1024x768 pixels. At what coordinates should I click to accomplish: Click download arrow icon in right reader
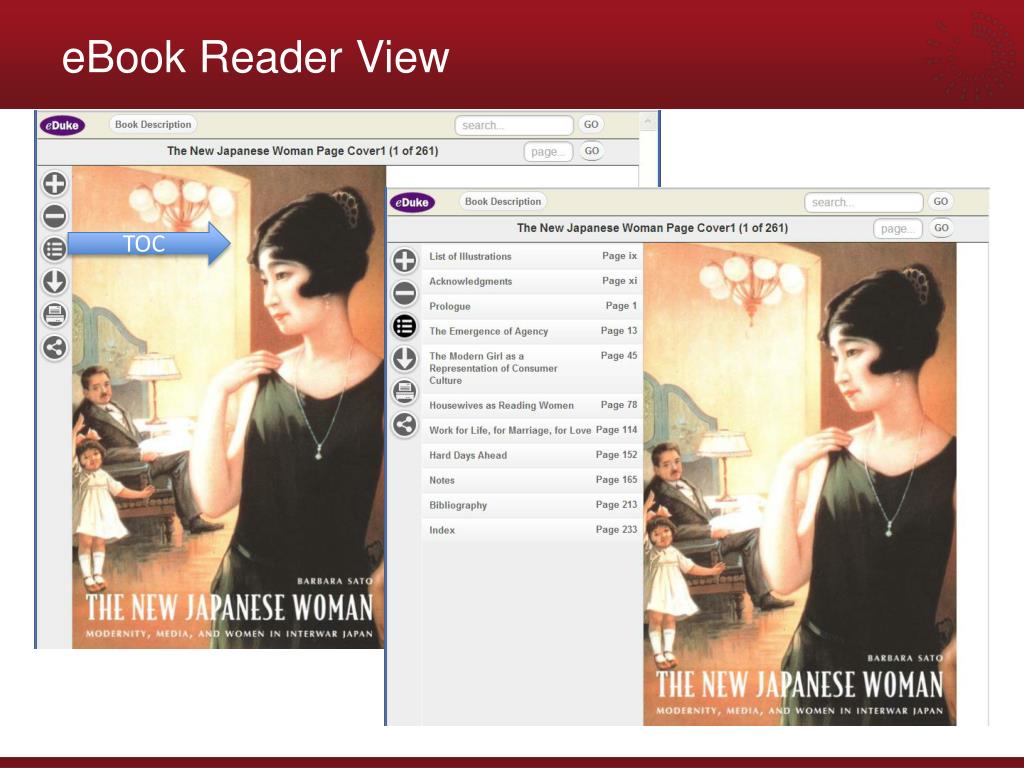tap(405, 359)
